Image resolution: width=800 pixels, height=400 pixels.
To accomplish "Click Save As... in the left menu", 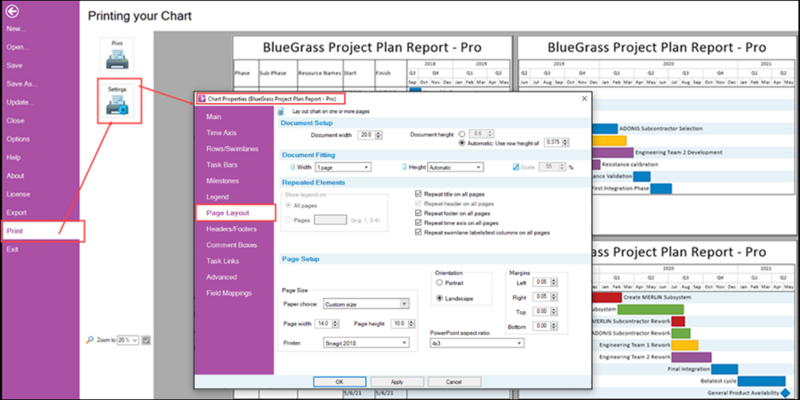I will click(22, 84).
